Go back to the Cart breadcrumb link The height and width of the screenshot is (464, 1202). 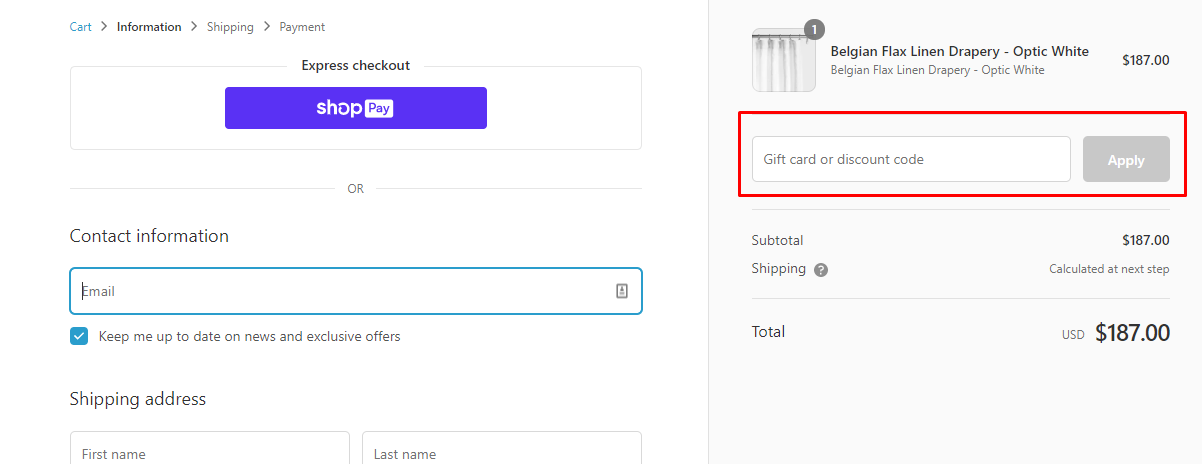click(x=80, y=27)
